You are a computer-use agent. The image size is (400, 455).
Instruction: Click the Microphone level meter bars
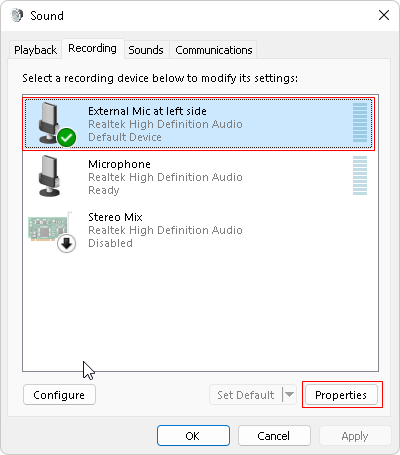[360, 175]
